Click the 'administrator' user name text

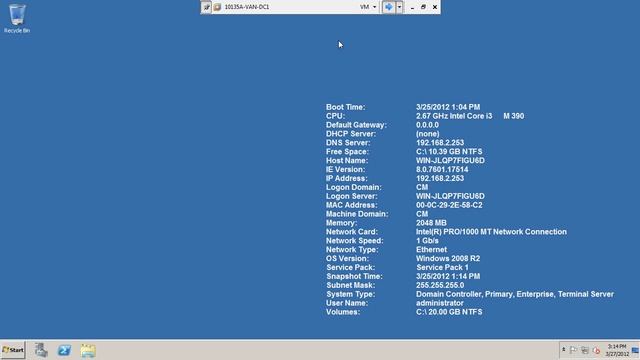tap(440, 303)
